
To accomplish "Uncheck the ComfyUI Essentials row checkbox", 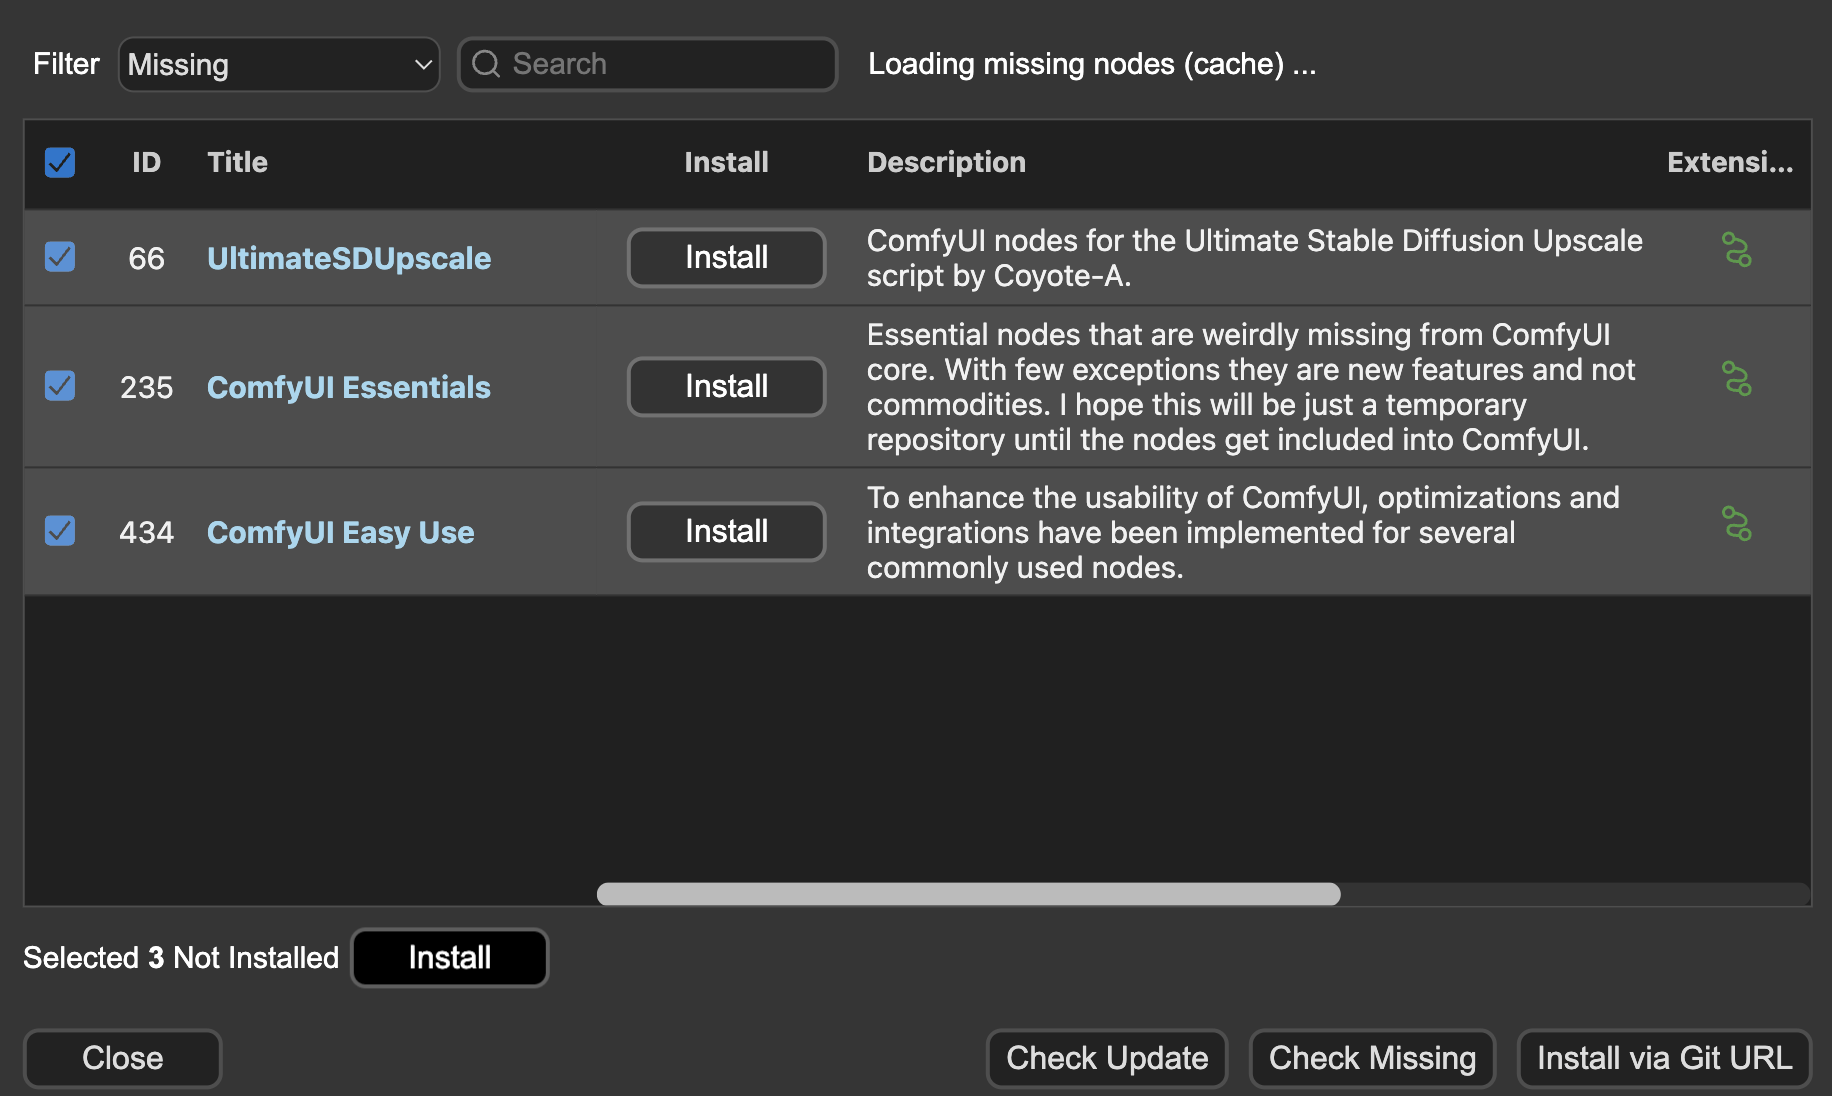I will coord(60,386).
